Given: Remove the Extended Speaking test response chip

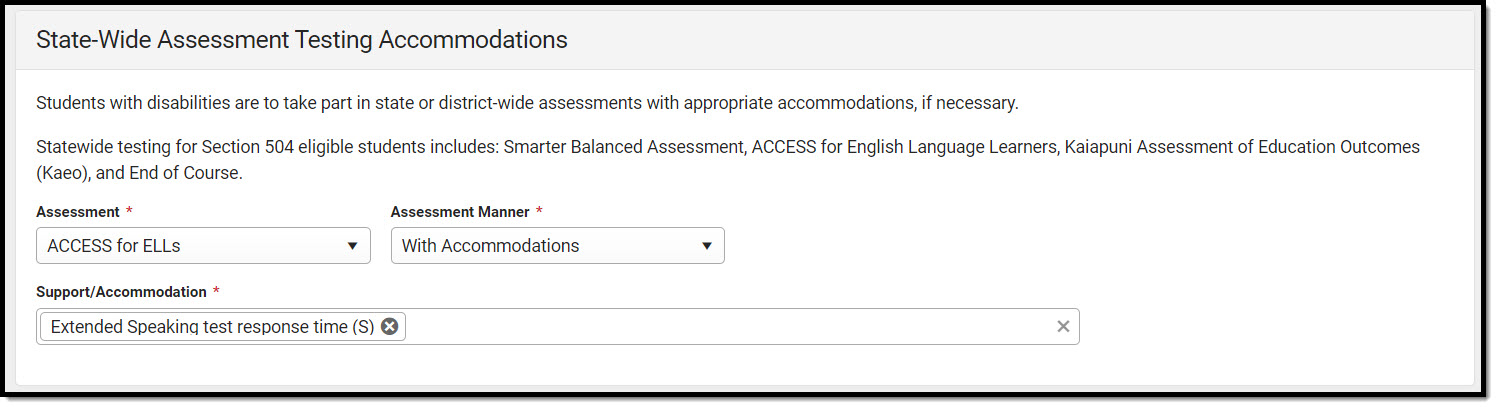Looking at the screenshot, I should (390, 326).
